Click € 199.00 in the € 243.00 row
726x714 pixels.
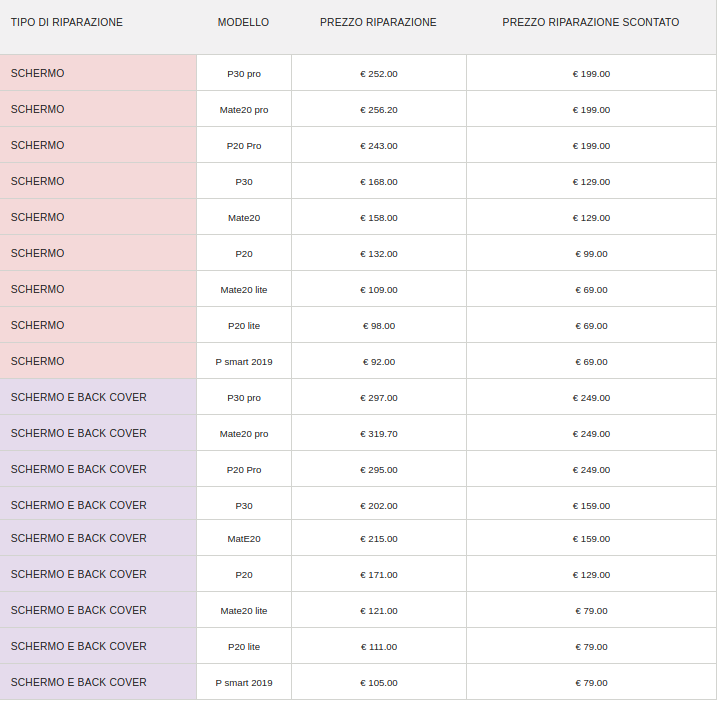point(591,146)
